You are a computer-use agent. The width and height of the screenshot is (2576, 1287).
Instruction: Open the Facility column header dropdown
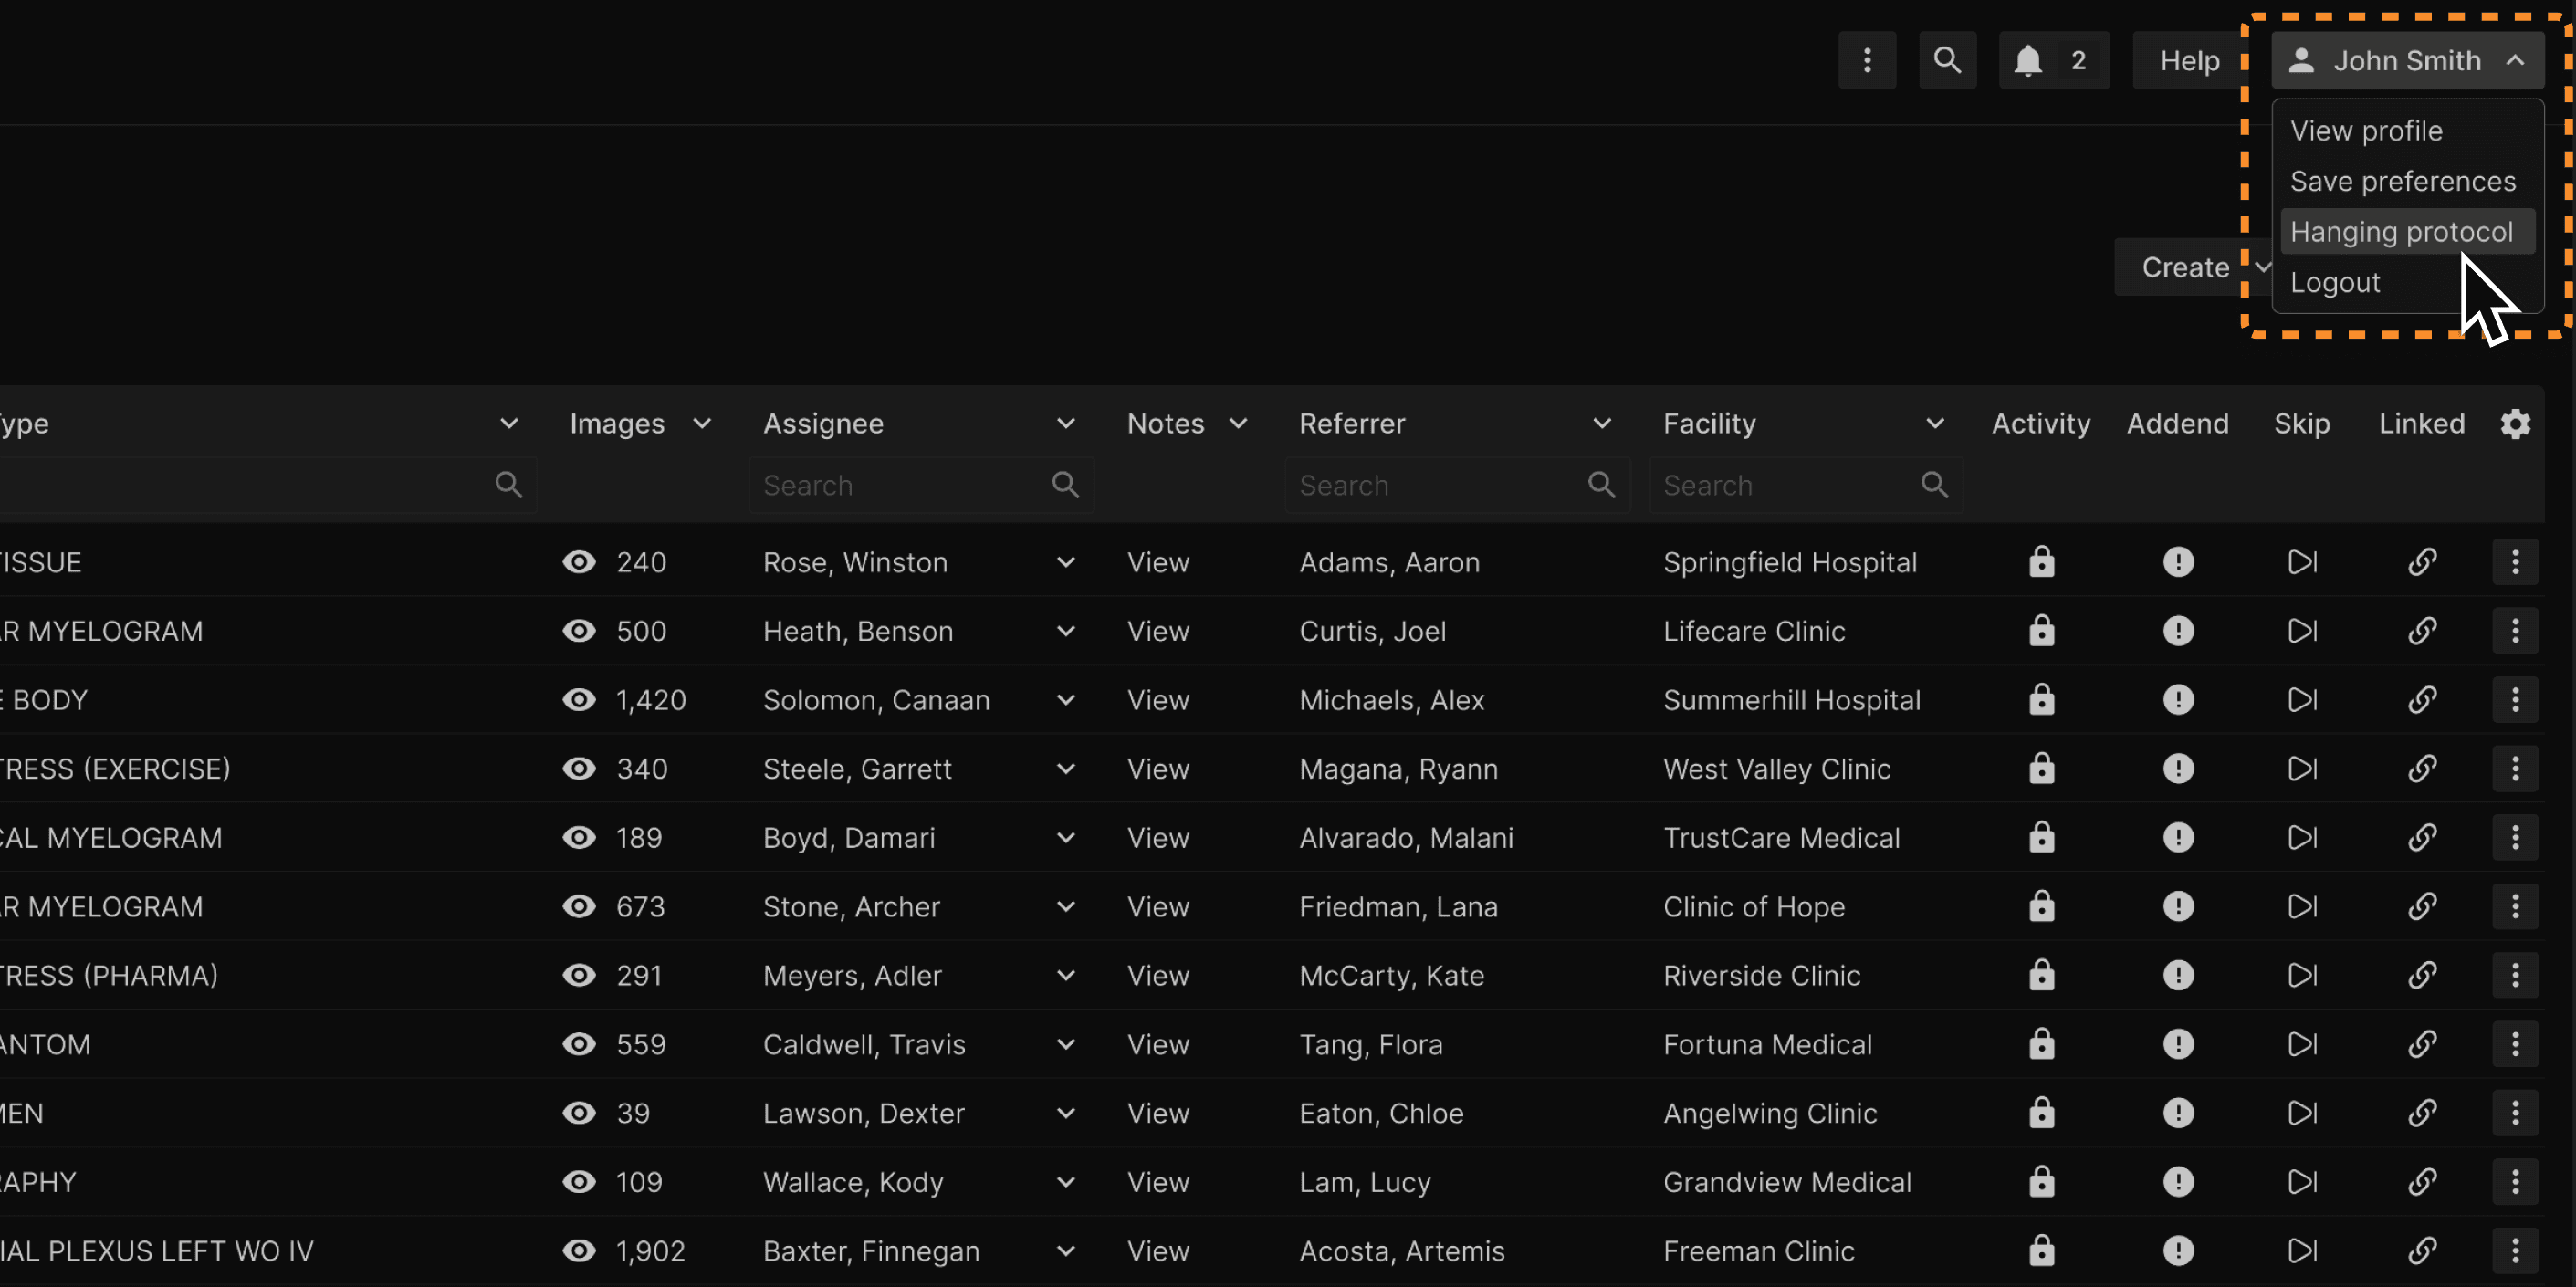click(1934, 424)
